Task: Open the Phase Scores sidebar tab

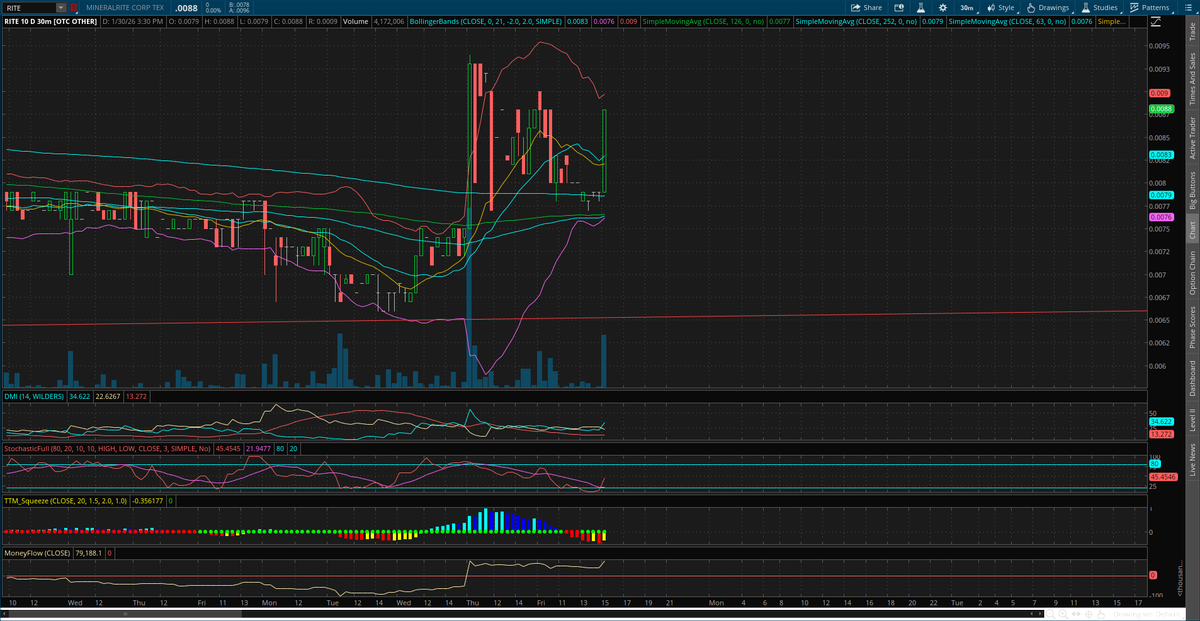Action: coord(1191,326)
